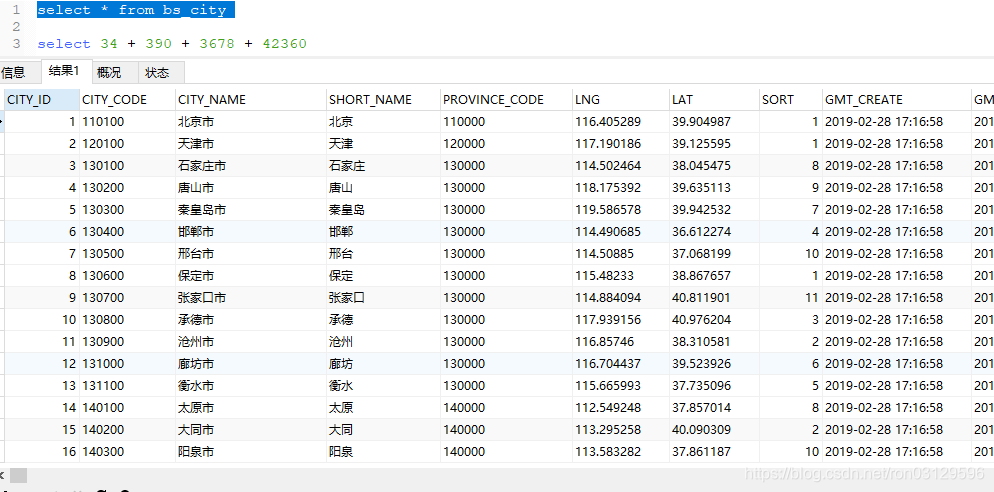Click editor line number 2
This screenshot has width=994, height=492.
16,27
